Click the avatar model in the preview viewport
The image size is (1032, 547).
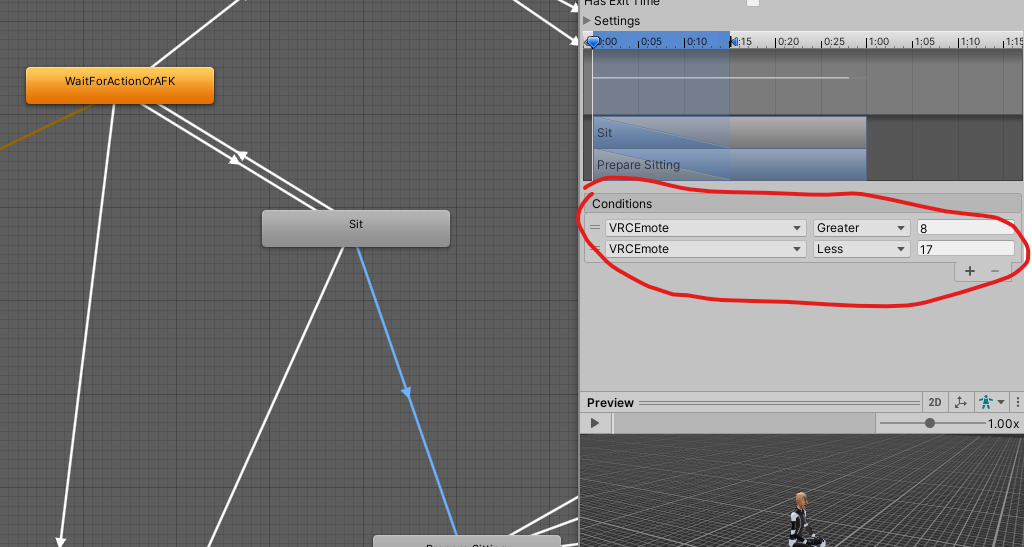pos(802,520)
